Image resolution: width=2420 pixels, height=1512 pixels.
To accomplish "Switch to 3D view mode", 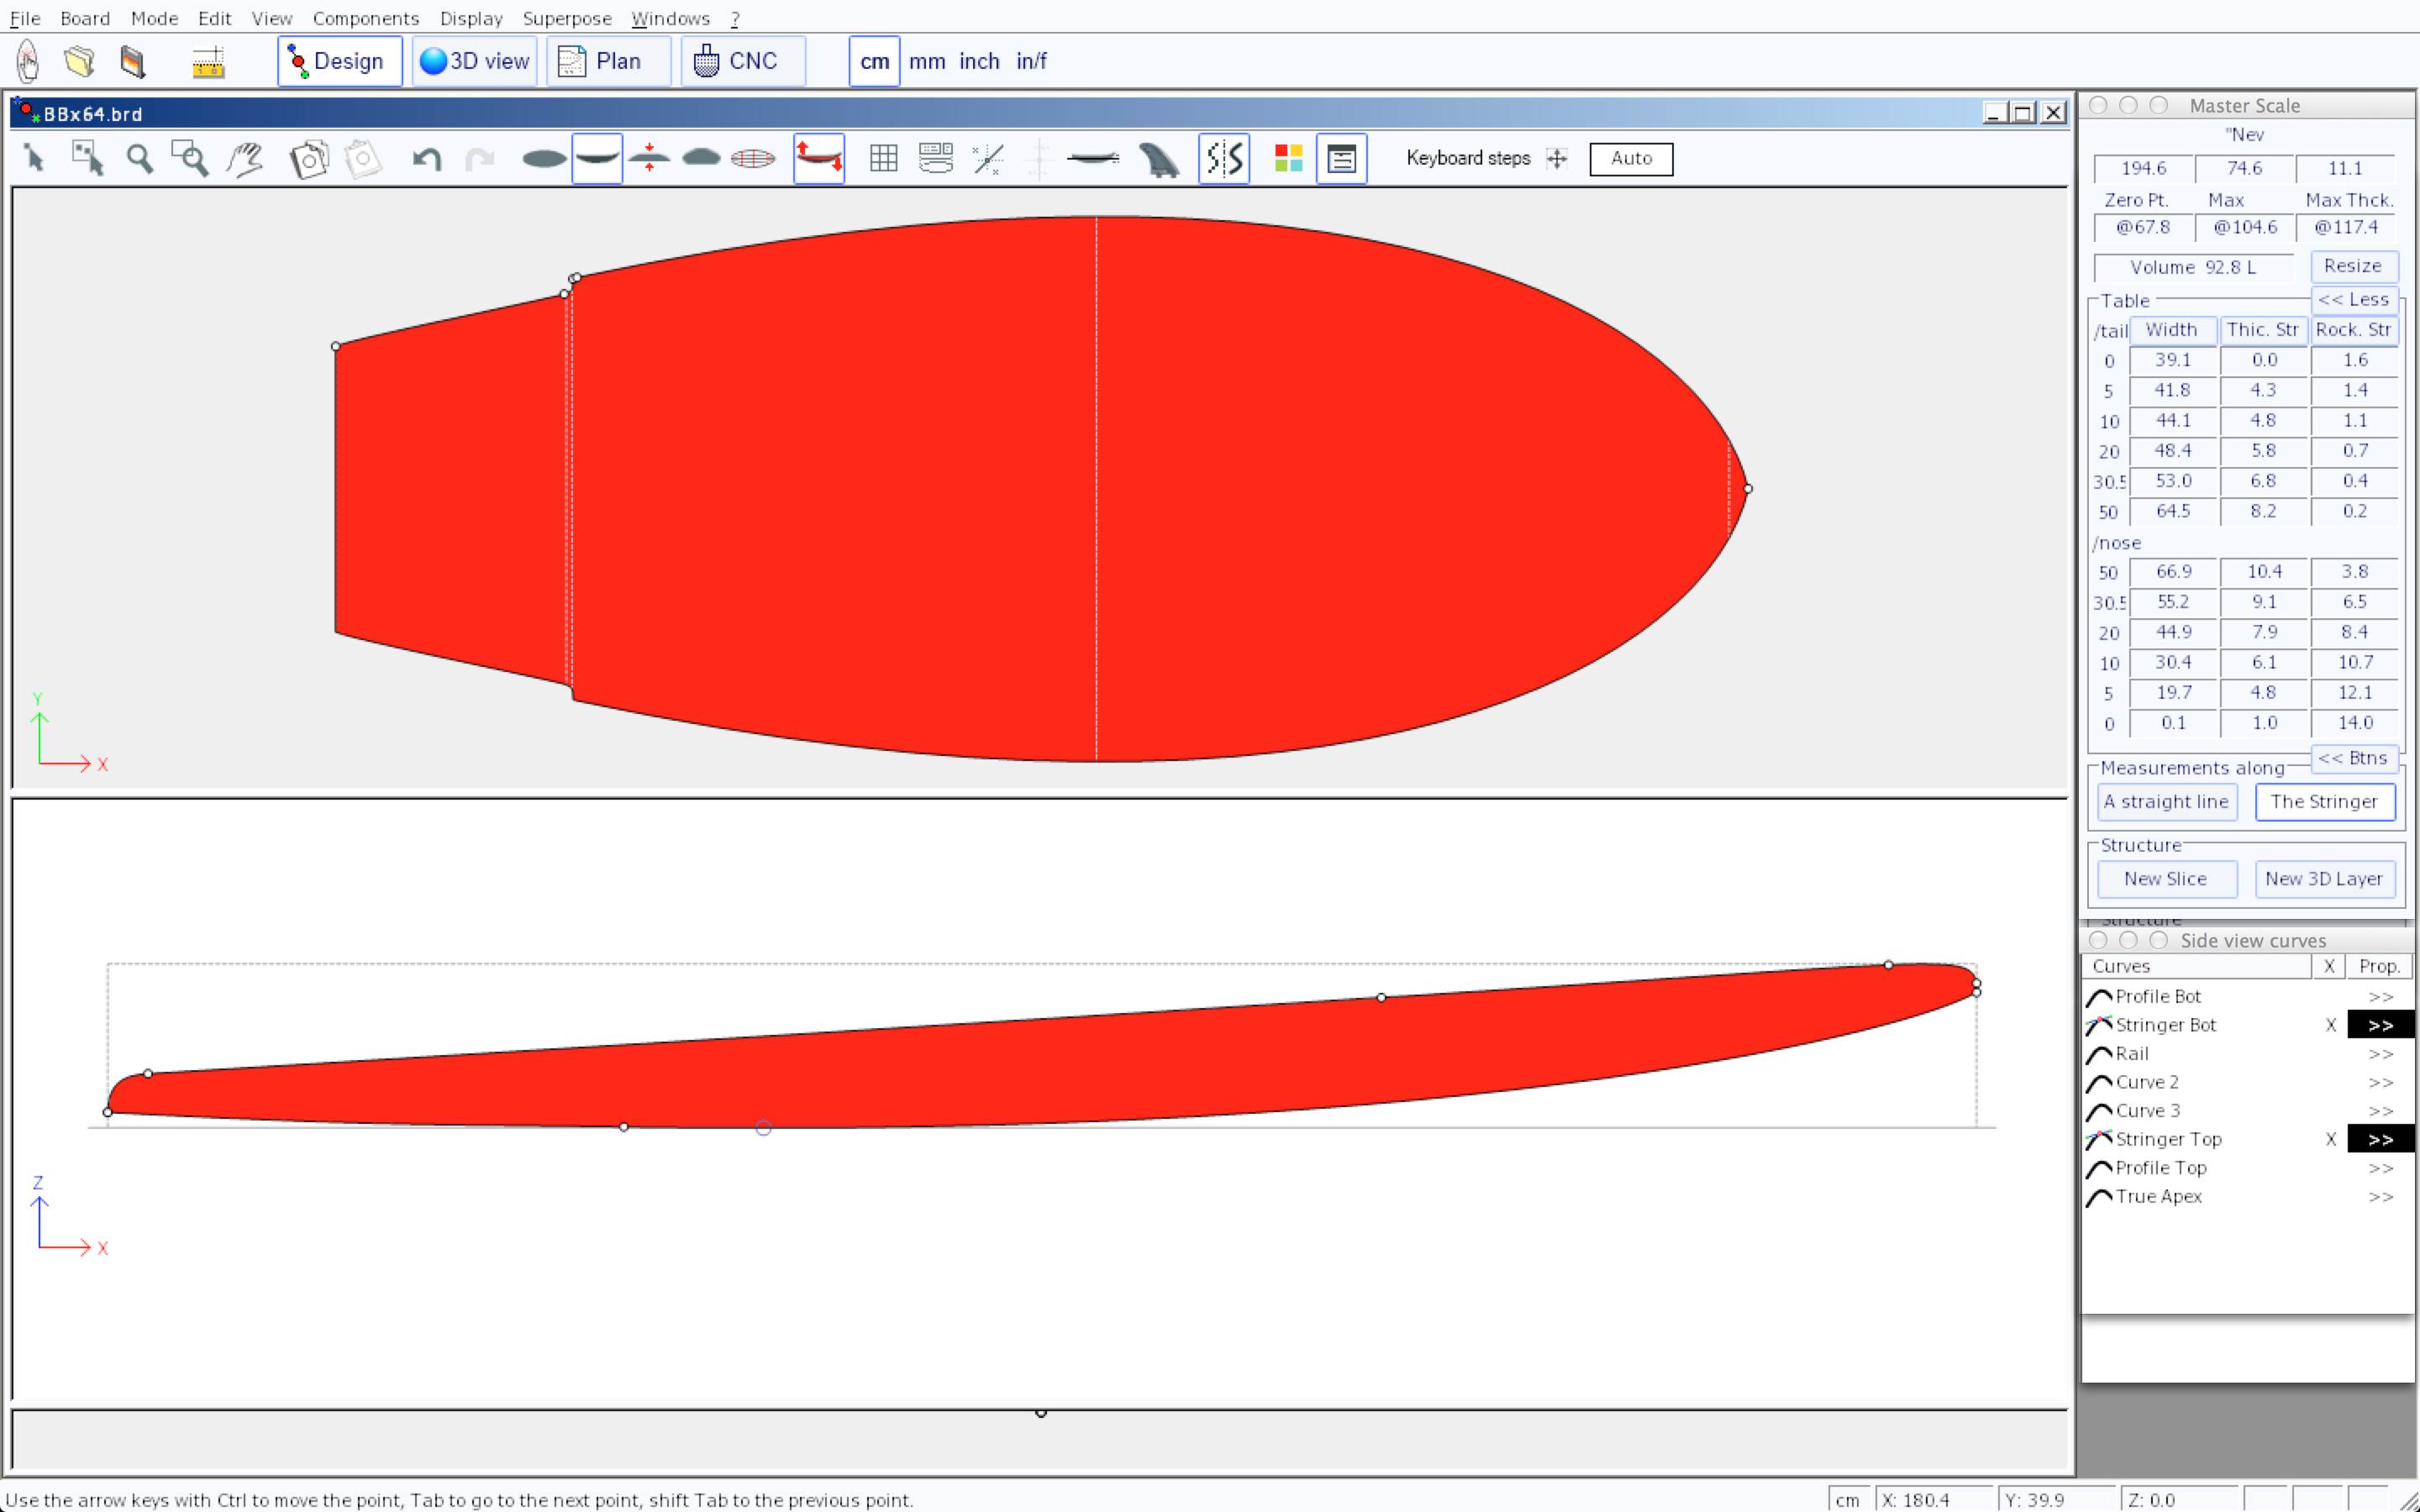I will [x=475, y=61].
